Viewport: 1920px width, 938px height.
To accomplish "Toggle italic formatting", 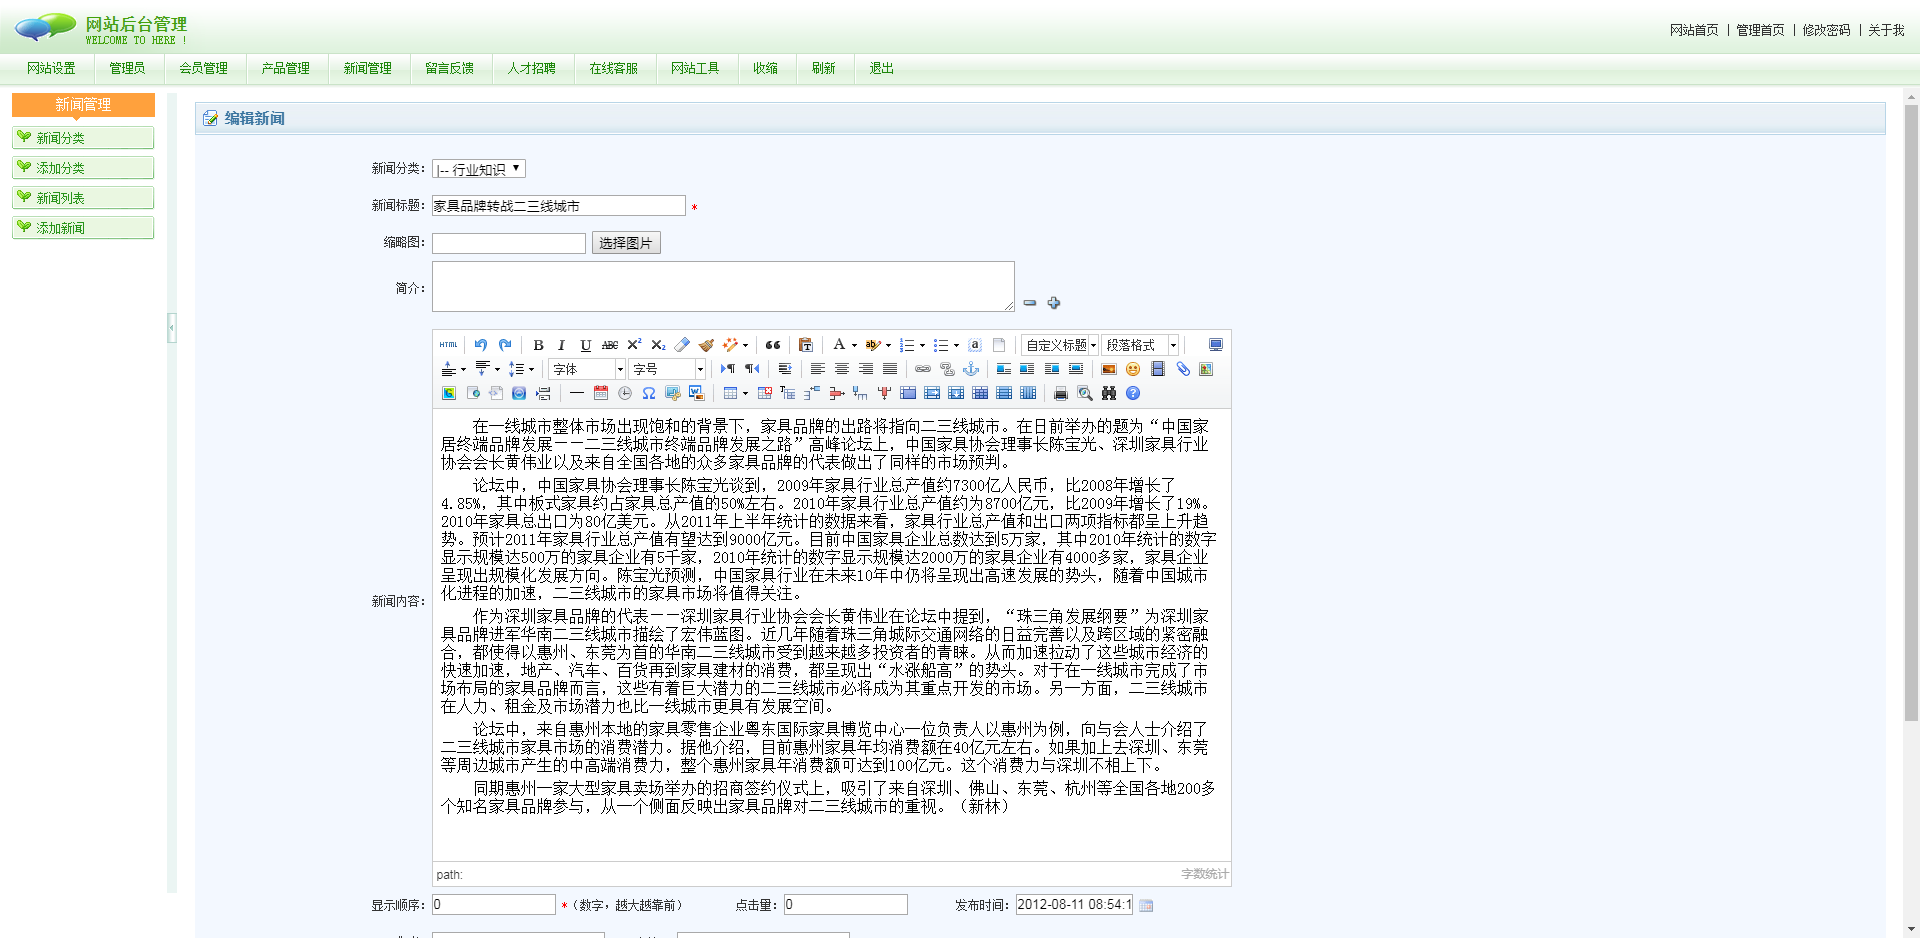I will (561, 345).
